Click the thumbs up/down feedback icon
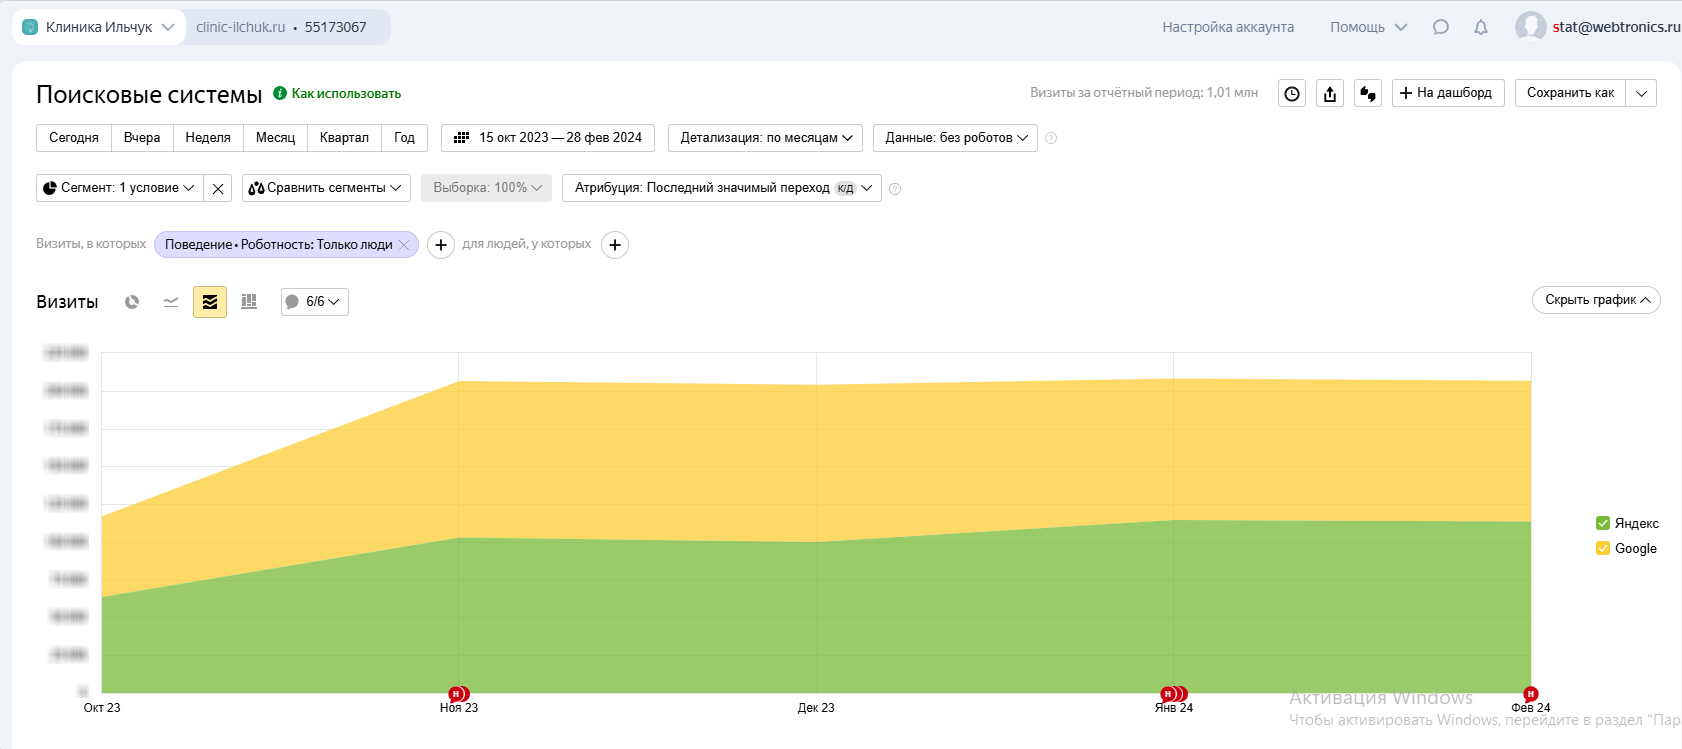Viewport: 1682px width, 749px height. pos(1368,93)
